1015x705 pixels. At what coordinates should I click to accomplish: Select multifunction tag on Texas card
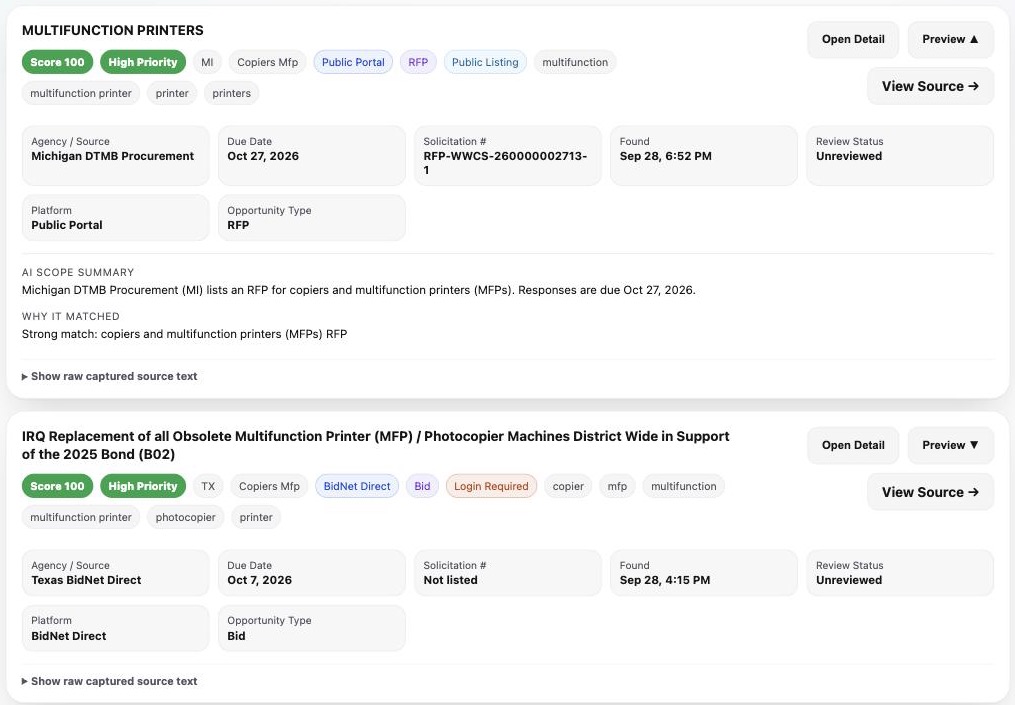684,486
